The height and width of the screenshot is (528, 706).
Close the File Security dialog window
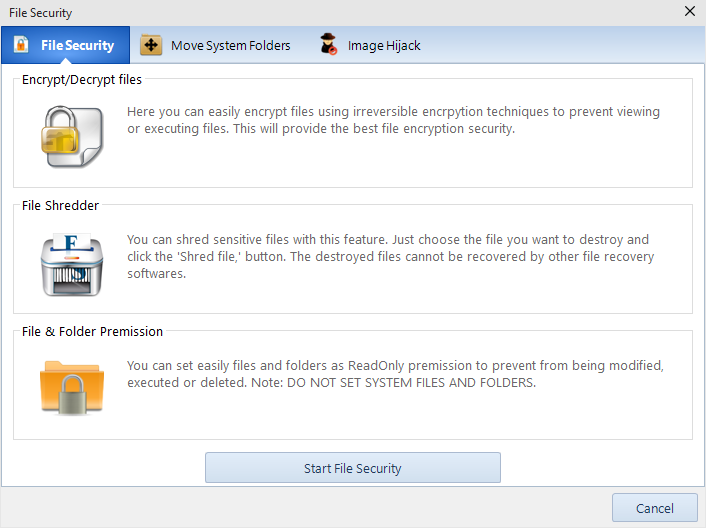[x=689, y=11]
